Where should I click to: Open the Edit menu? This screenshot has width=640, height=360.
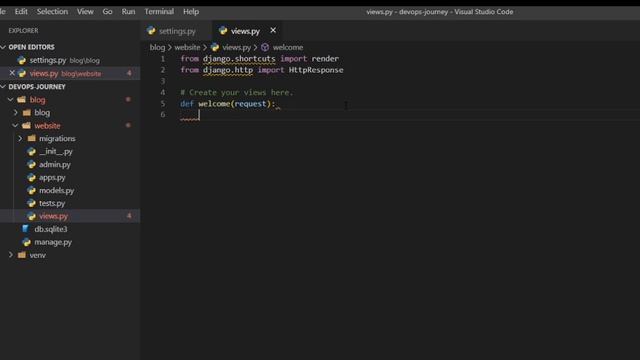[21, 11]
